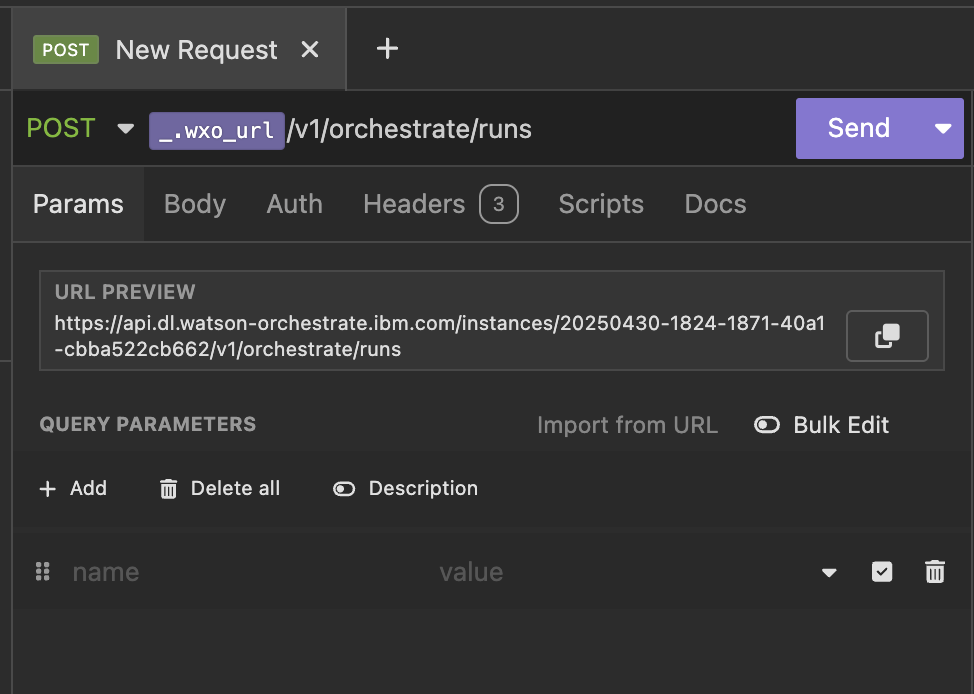
Task: Open the Headers tab
Action: (440, 204)
